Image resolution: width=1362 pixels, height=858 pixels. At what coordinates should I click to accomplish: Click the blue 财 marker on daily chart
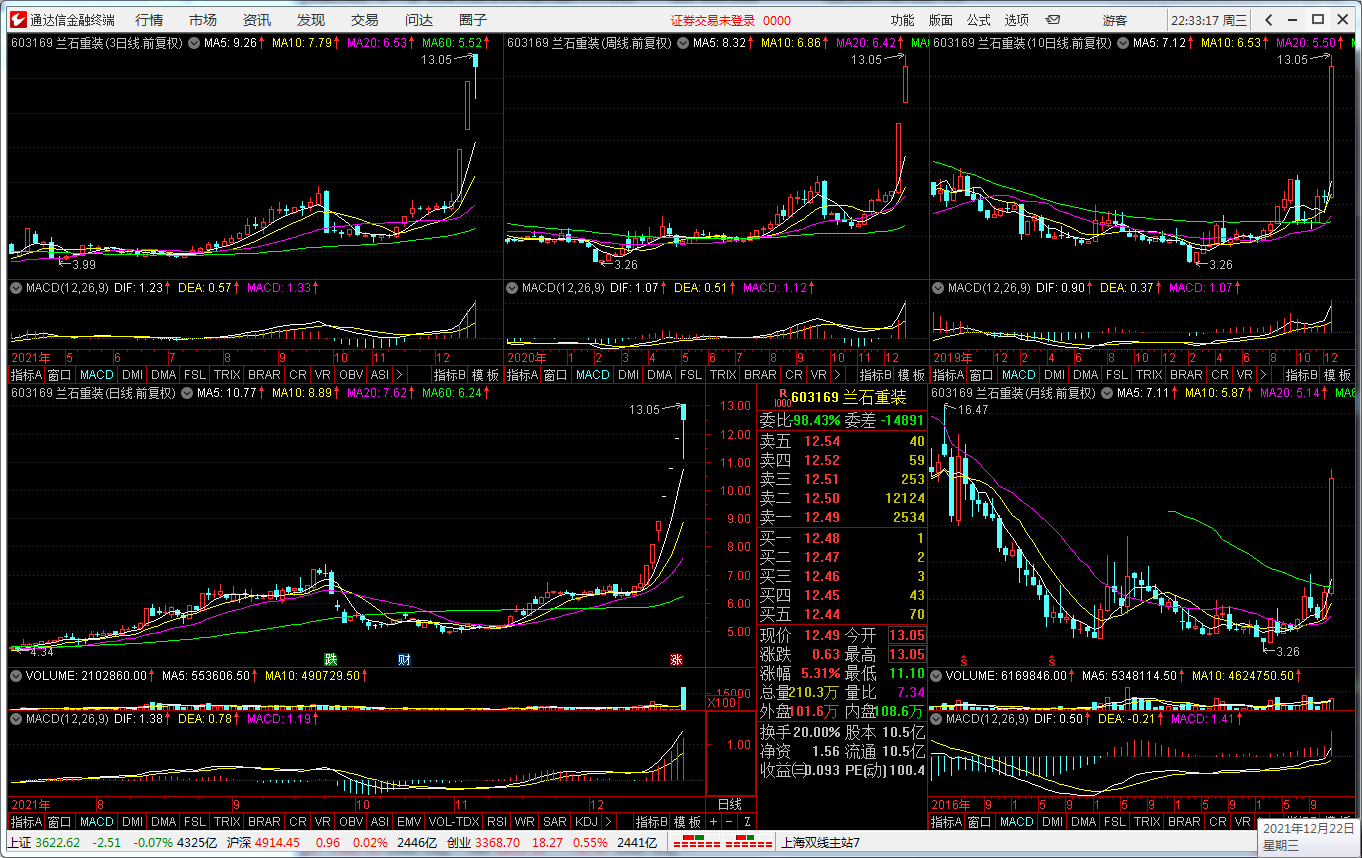coord(404,660)
